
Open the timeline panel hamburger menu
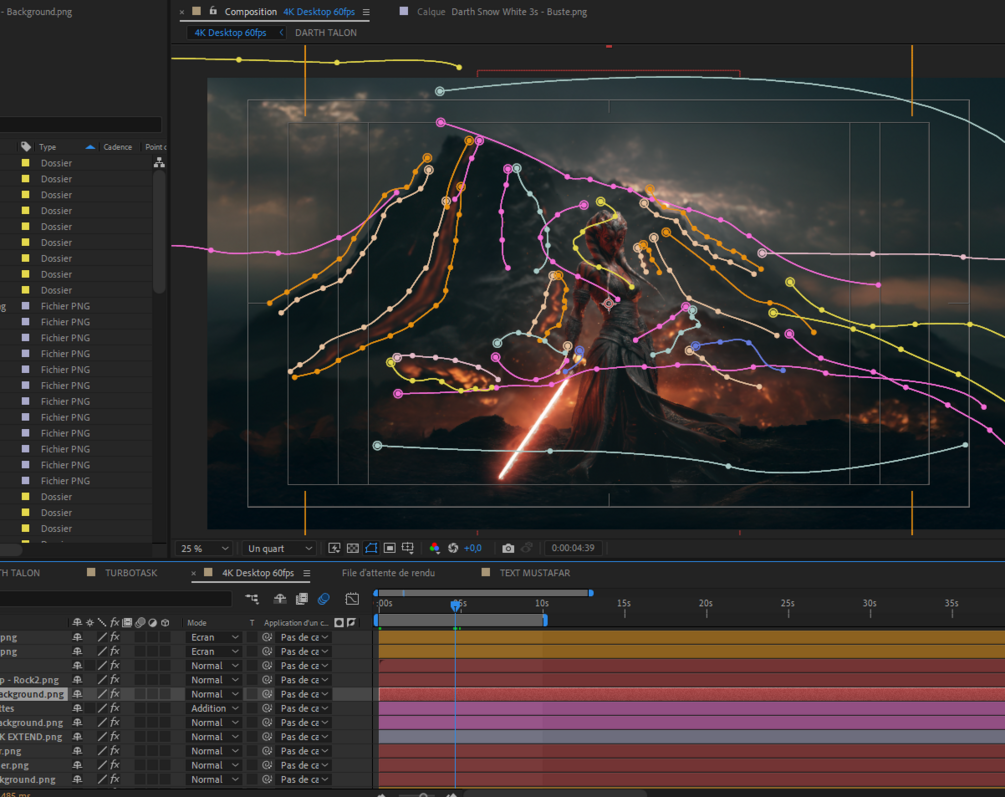pos(306,573)
